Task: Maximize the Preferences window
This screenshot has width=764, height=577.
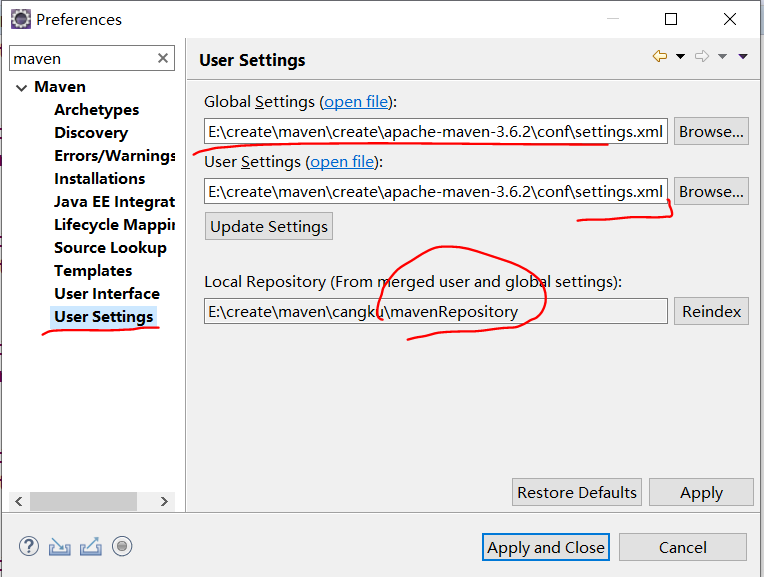Action: click(671, 19)
